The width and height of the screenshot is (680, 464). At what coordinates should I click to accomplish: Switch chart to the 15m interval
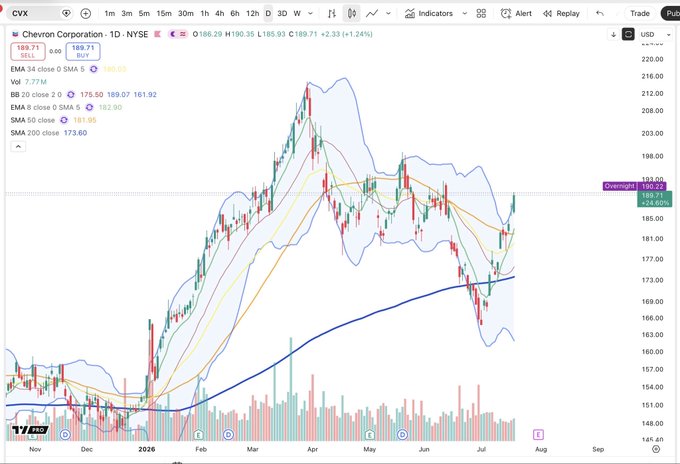pyautogui.click(x=164, y=13)
